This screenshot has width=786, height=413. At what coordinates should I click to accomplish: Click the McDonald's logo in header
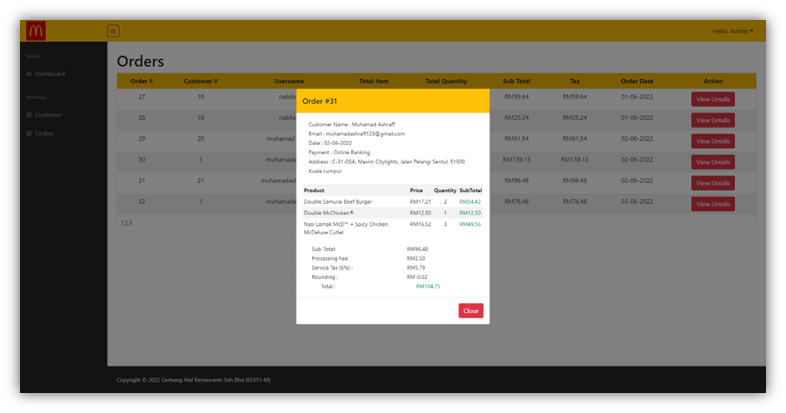tap(36, 31)
